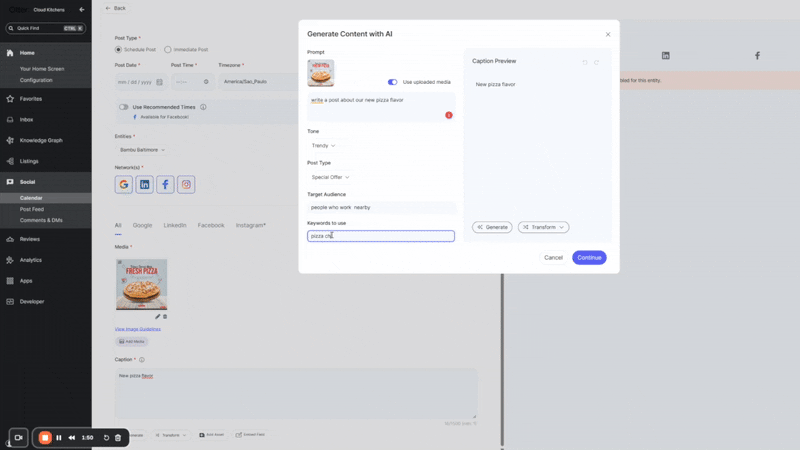Viewport: 800px width, 450px height.
Task: Stop the screen recording
Action: 45,437
